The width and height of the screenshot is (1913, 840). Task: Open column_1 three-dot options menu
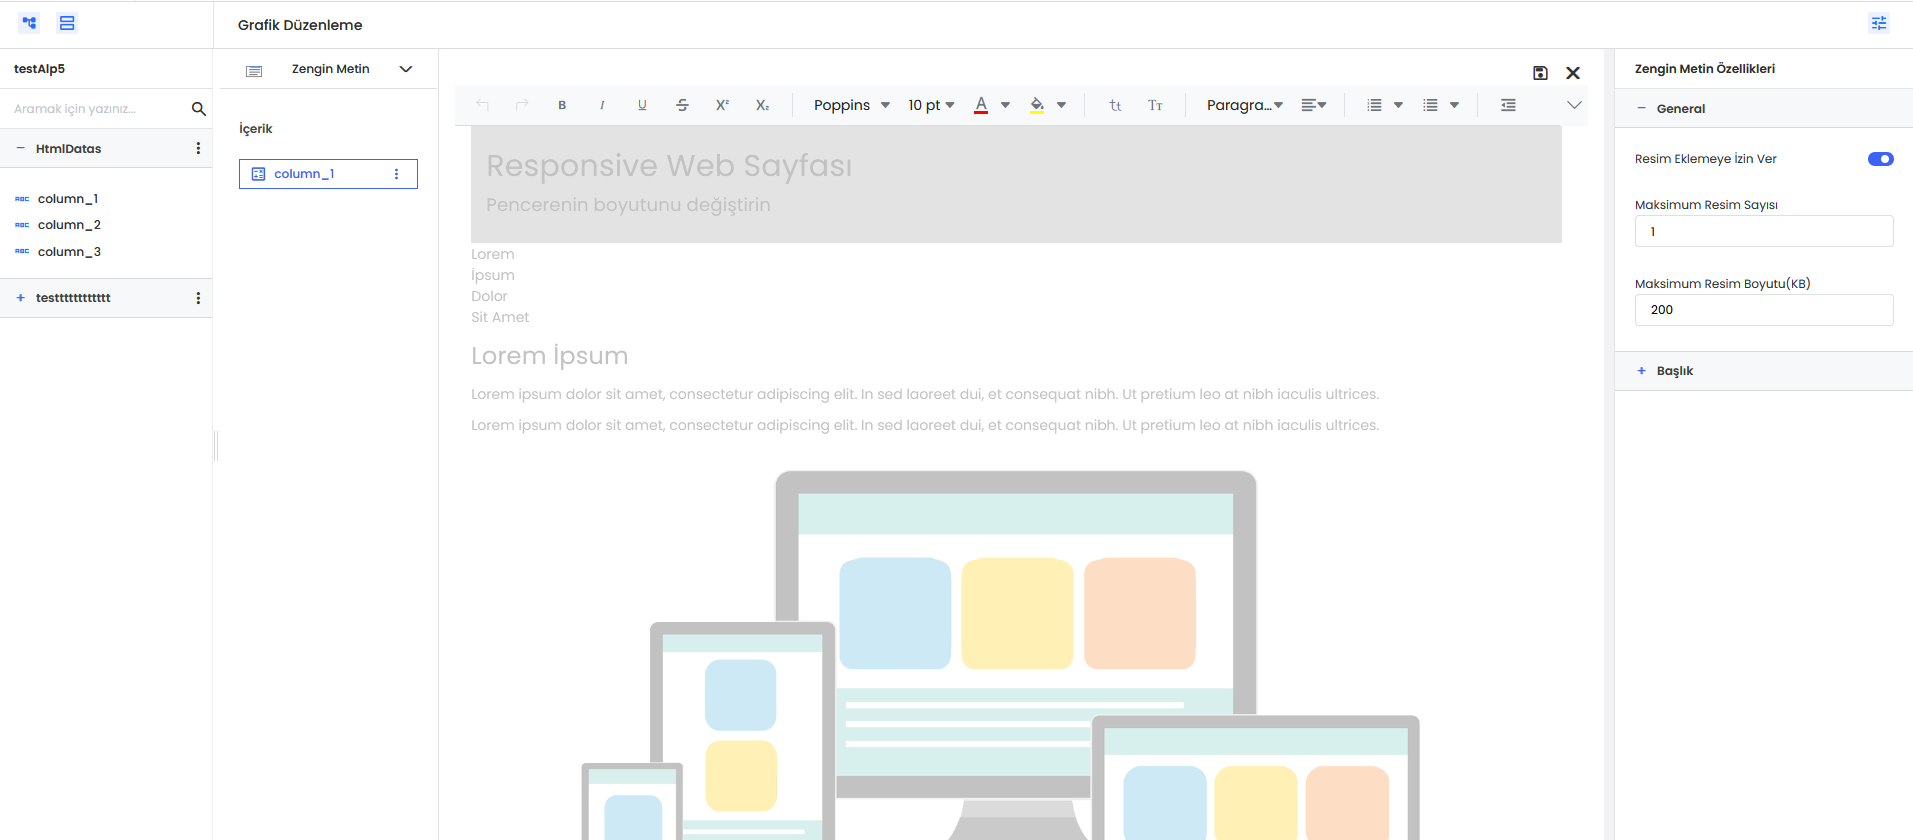click(397, 174)
